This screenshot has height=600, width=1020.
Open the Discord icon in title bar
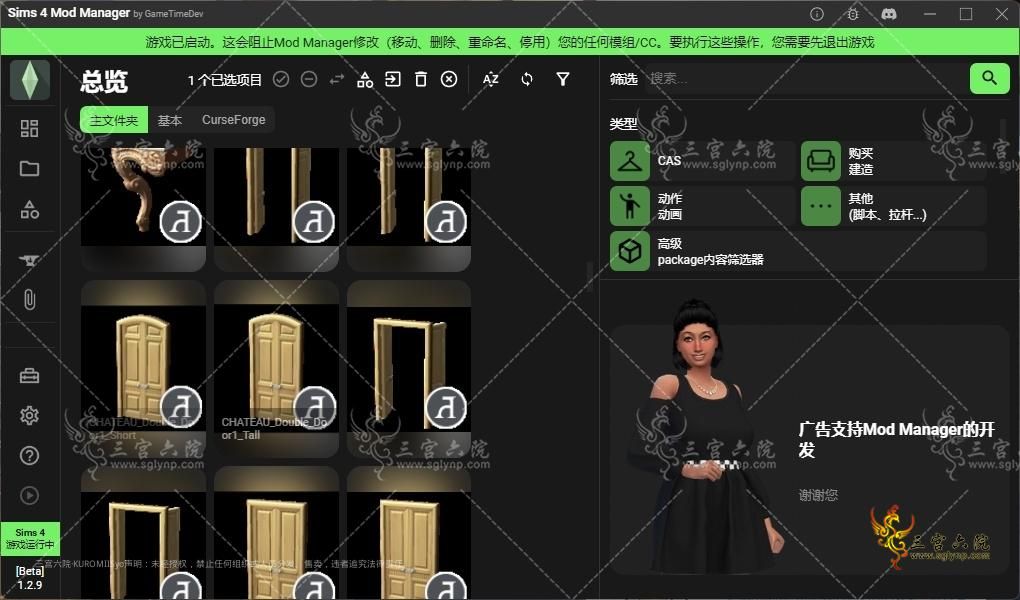click(x=889, y=14)
